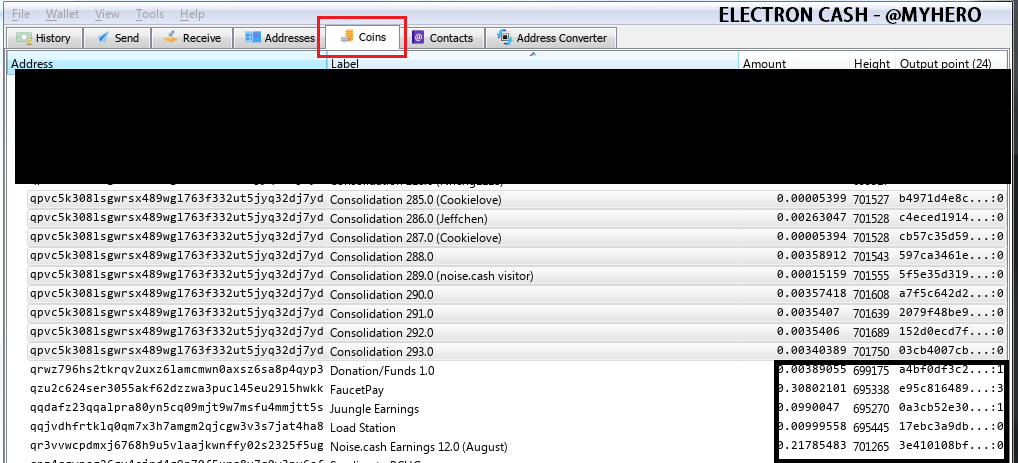Click address qr3vvwcpdmxj6768h9u5vlaajkwnffy02s2325f5ug

(177, 447)
